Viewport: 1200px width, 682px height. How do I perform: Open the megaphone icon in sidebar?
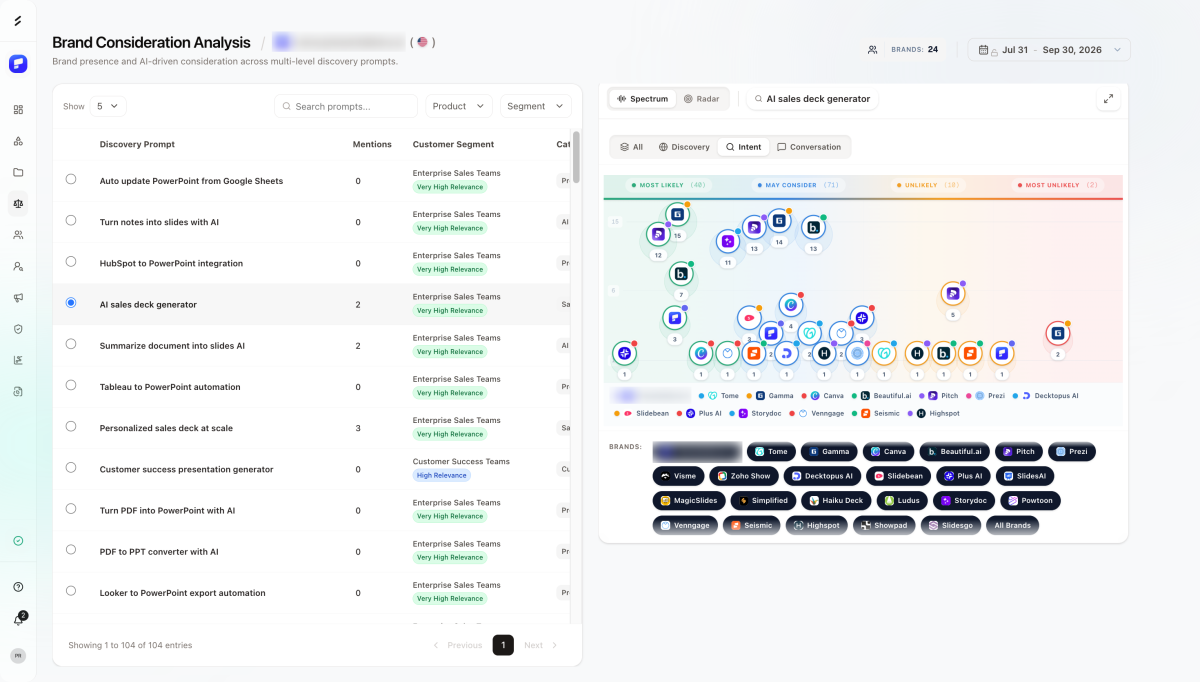click(18, 298)
